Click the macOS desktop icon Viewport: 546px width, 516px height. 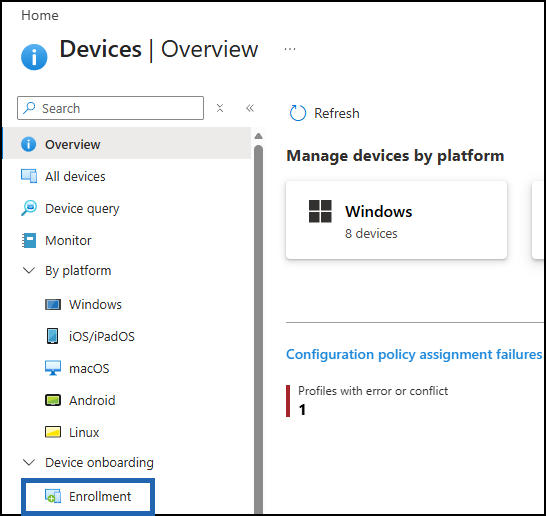[53, 368]
